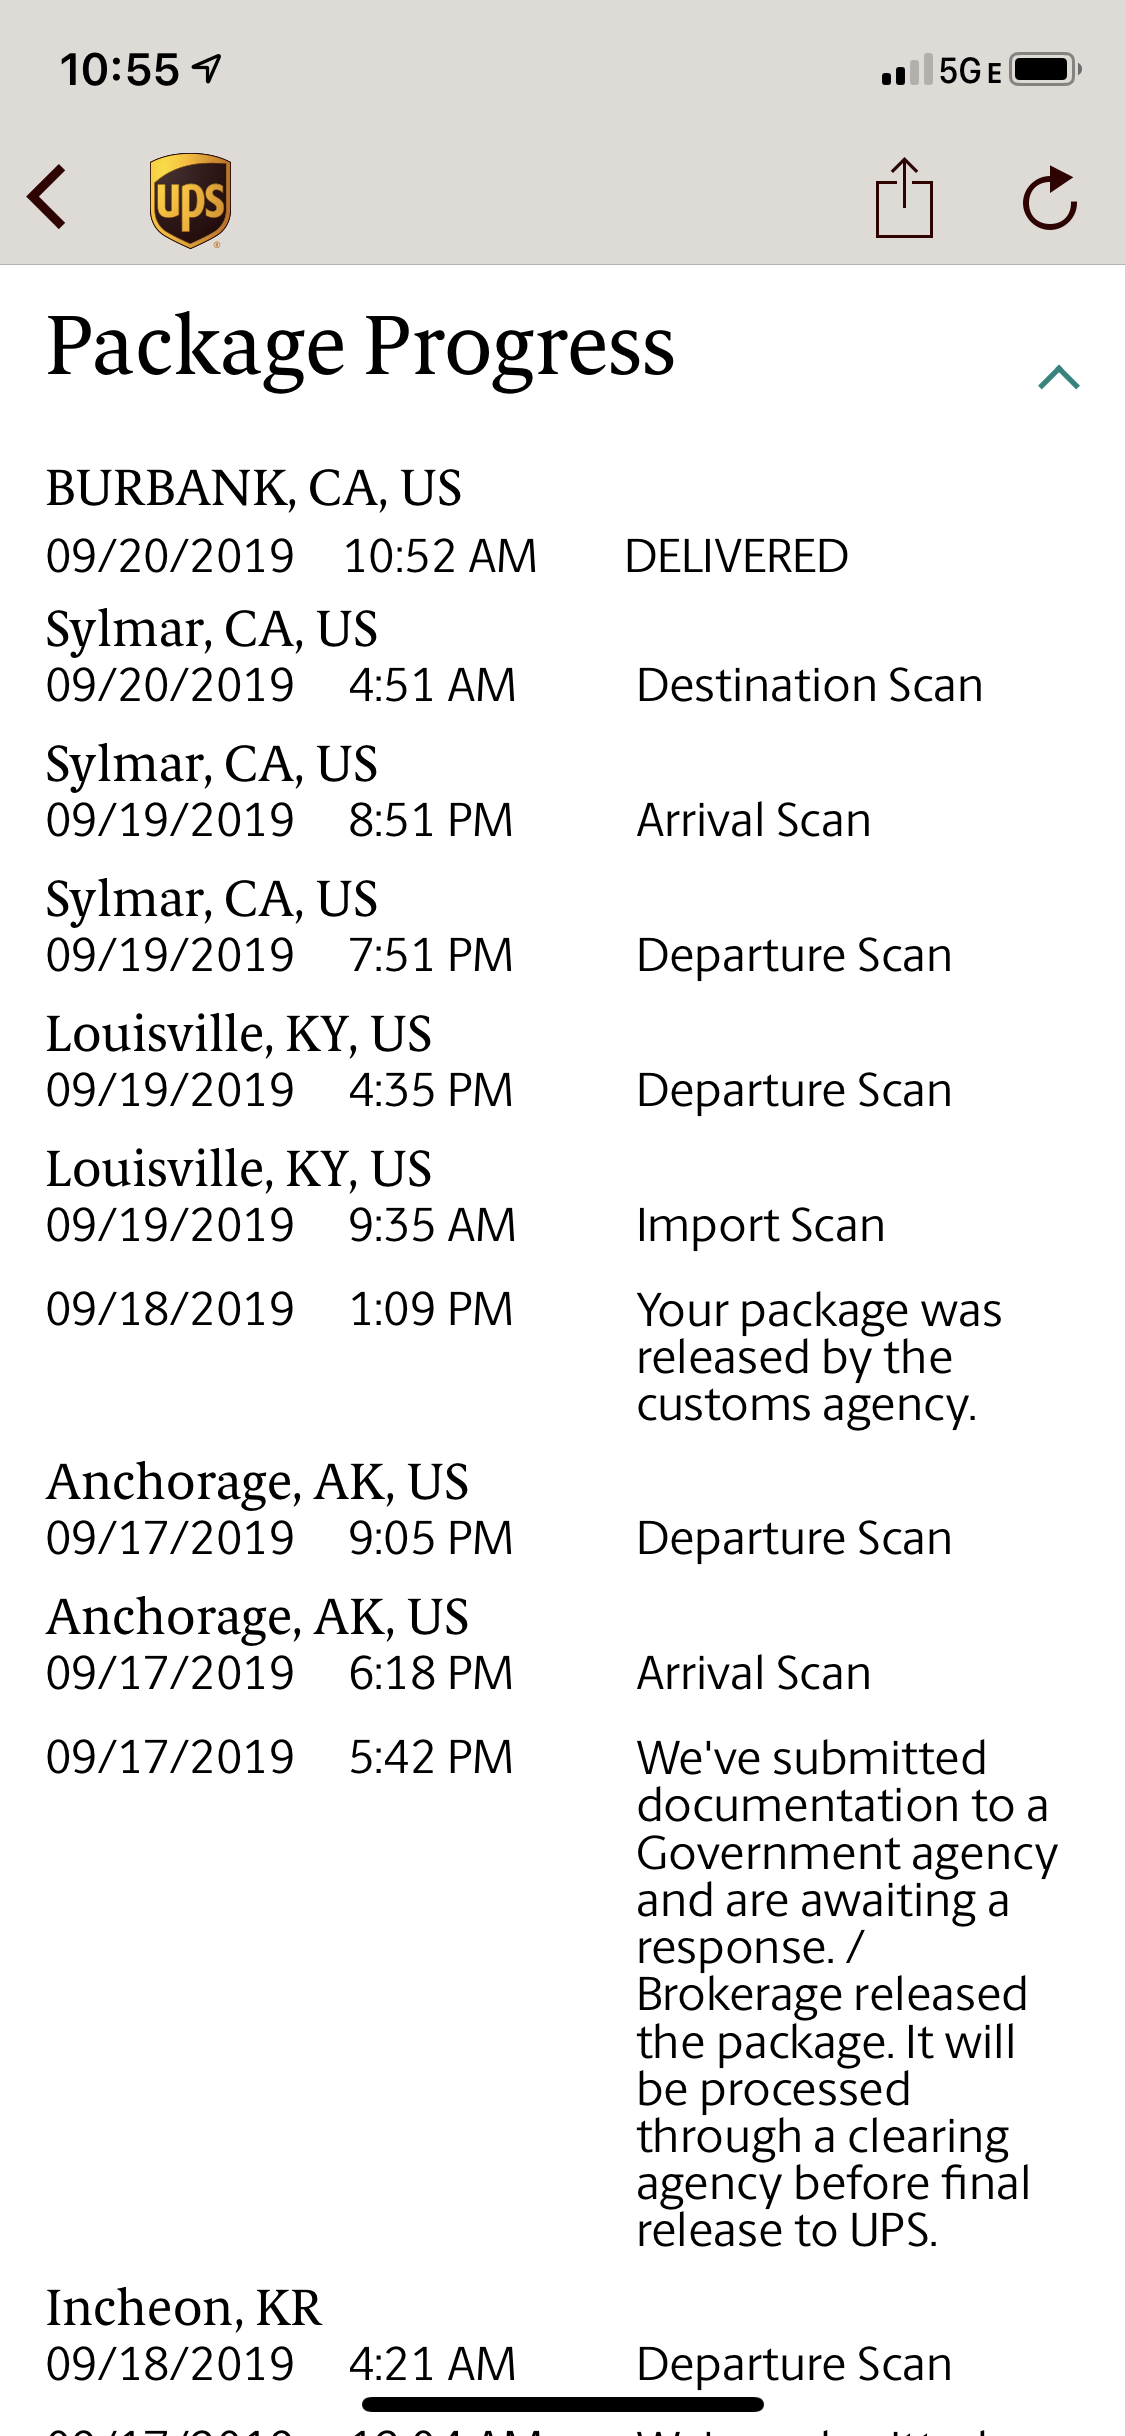
Task: Collapse Package Progress with the chevron
Action: point(1059,377)
